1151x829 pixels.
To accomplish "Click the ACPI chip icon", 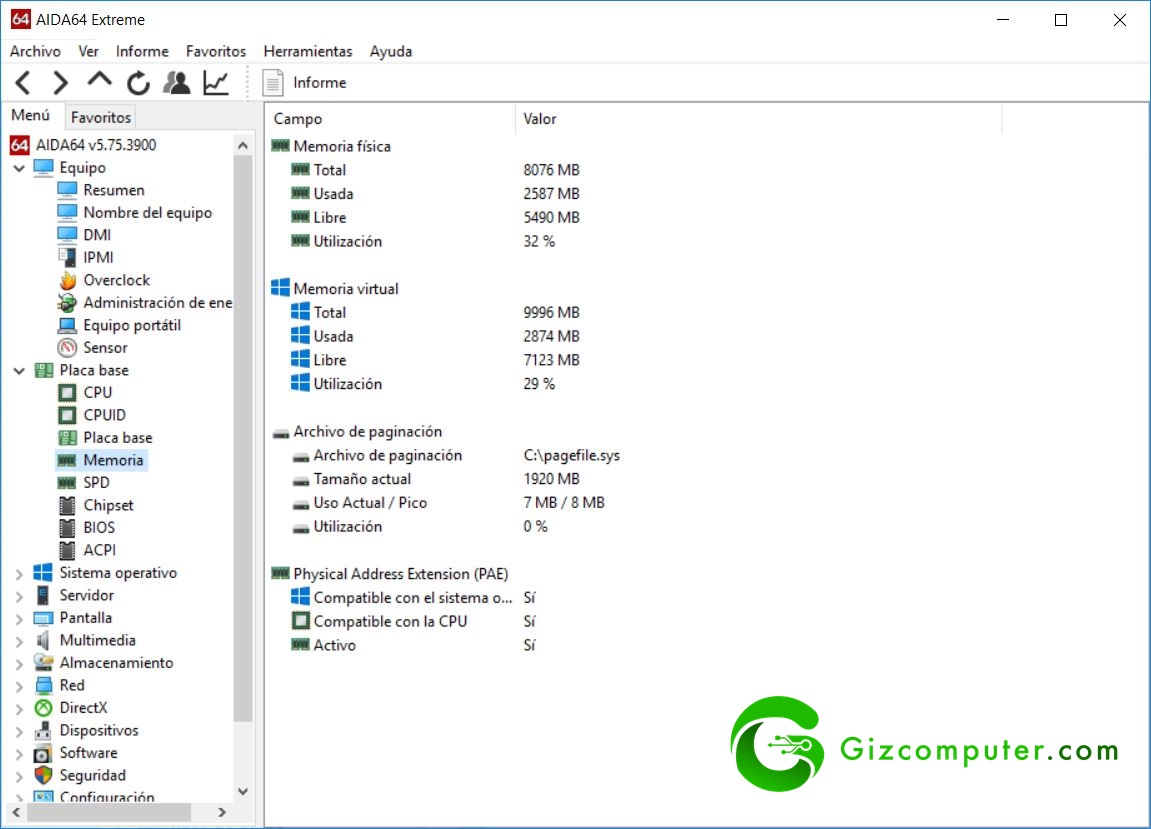I will [x=68, y=551].
